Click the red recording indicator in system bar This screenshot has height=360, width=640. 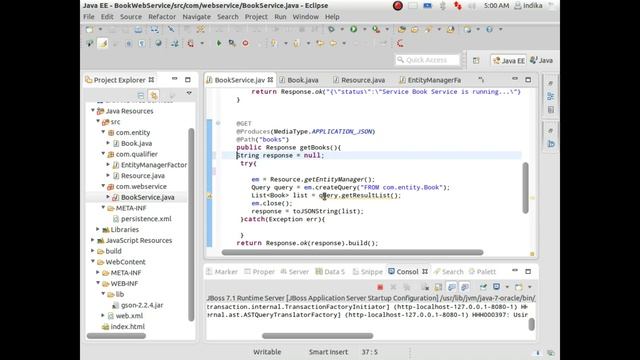click(x=398, y=6)
